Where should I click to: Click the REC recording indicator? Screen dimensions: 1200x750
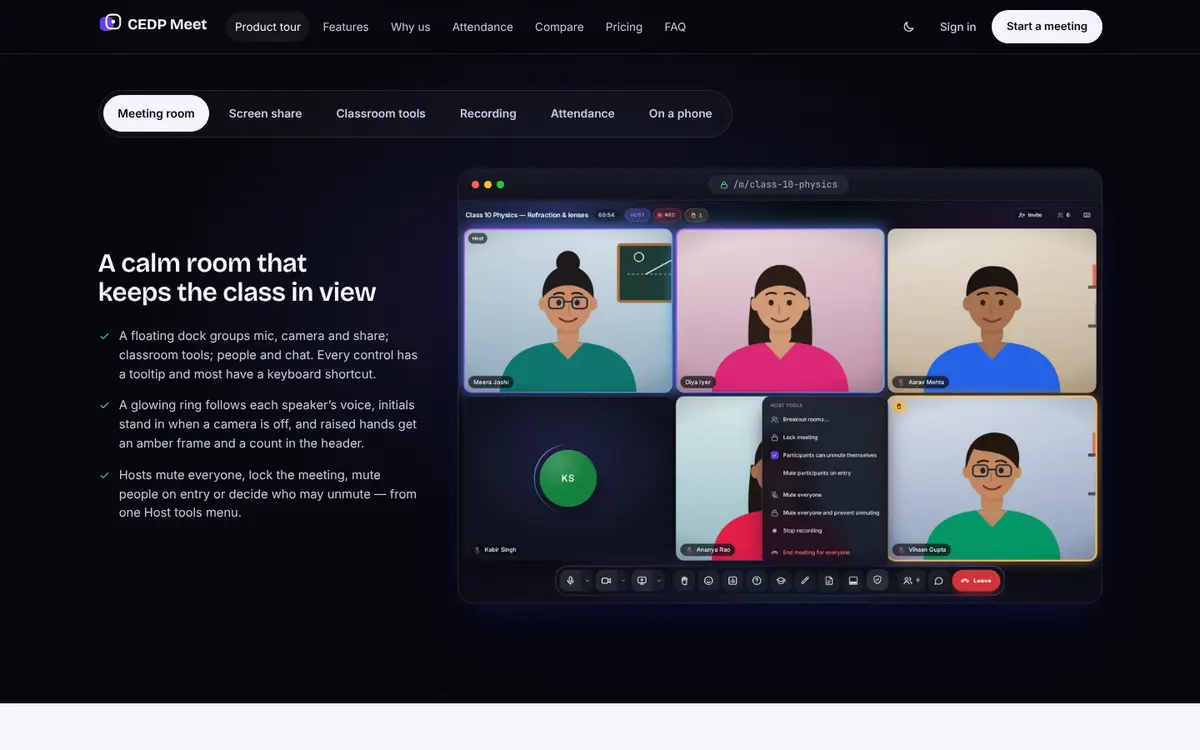click(666, 215)
